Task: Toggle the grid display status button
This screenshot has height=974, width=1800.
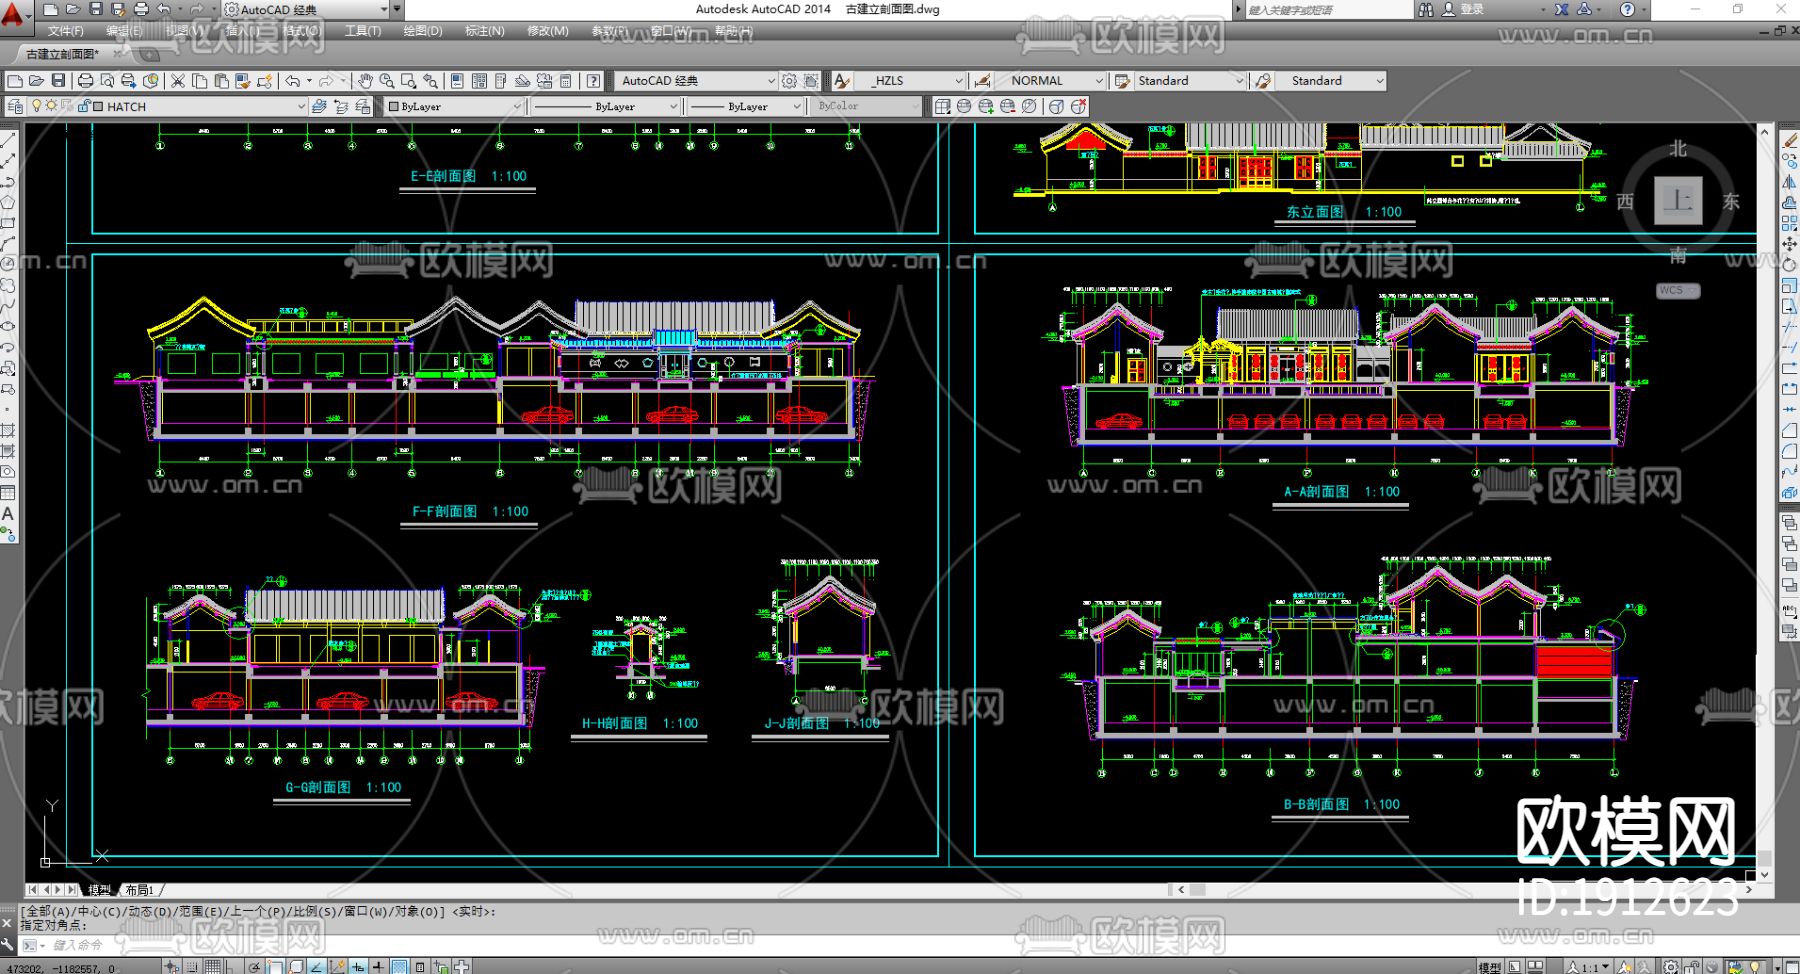Action: point(212,966)
